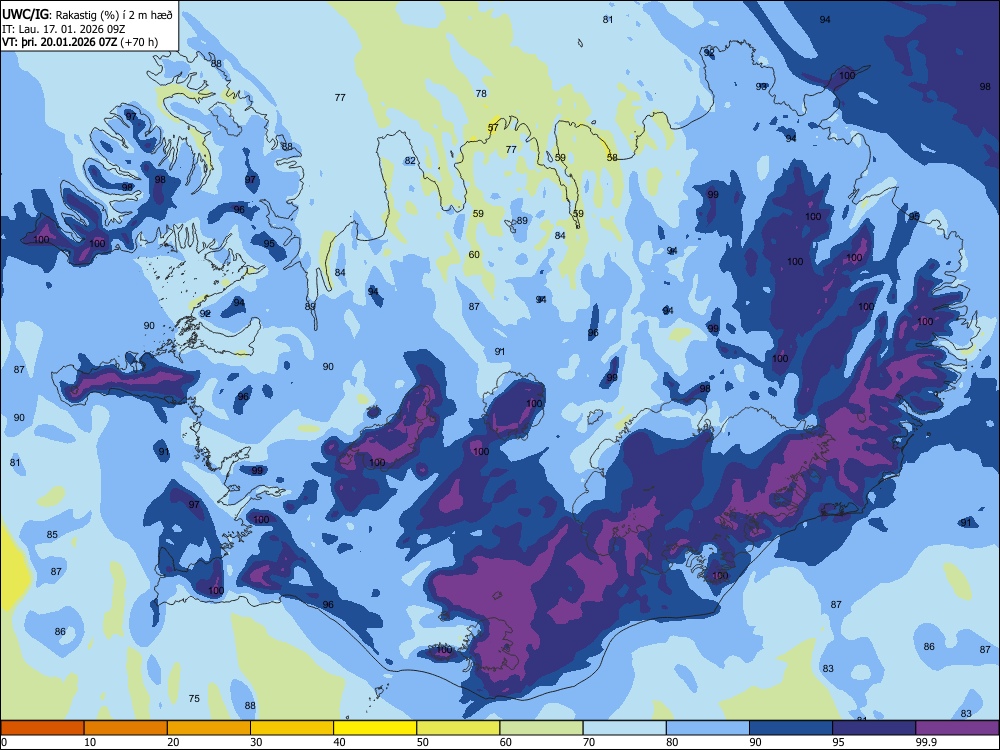This screenshot has height=750, width=1000.
Task: Click the humidity value '58' on the map
Action: pos(612,158)
